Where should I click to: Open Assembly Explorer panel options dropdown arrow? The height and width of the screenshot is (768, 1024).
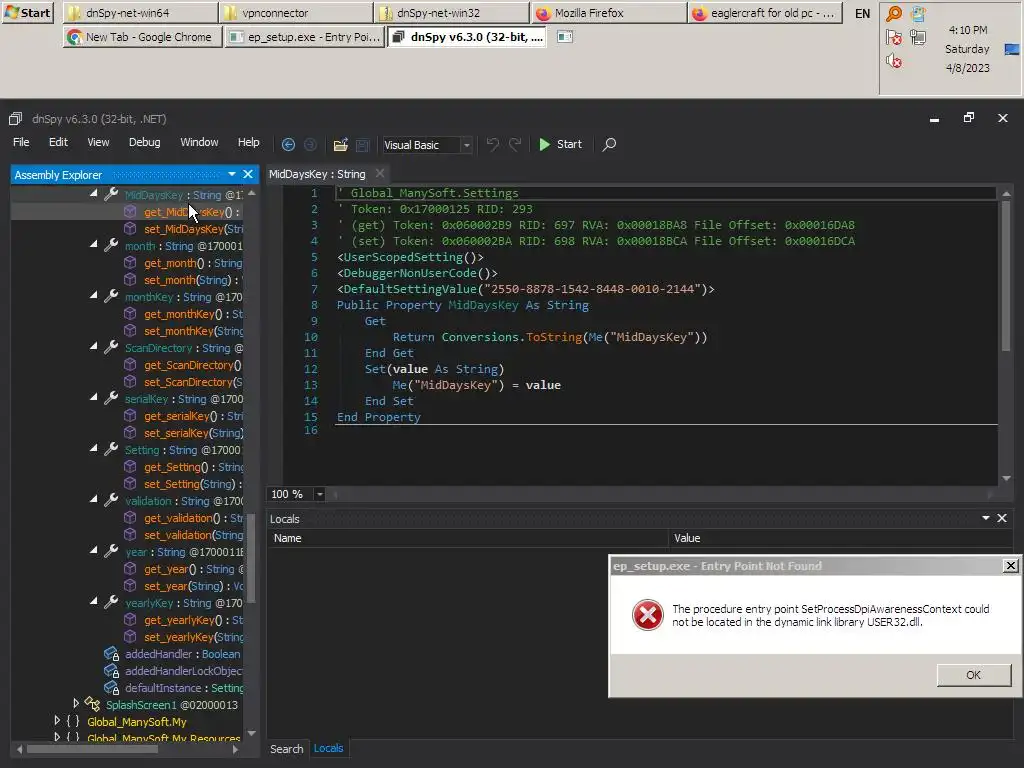coord(232,174)
